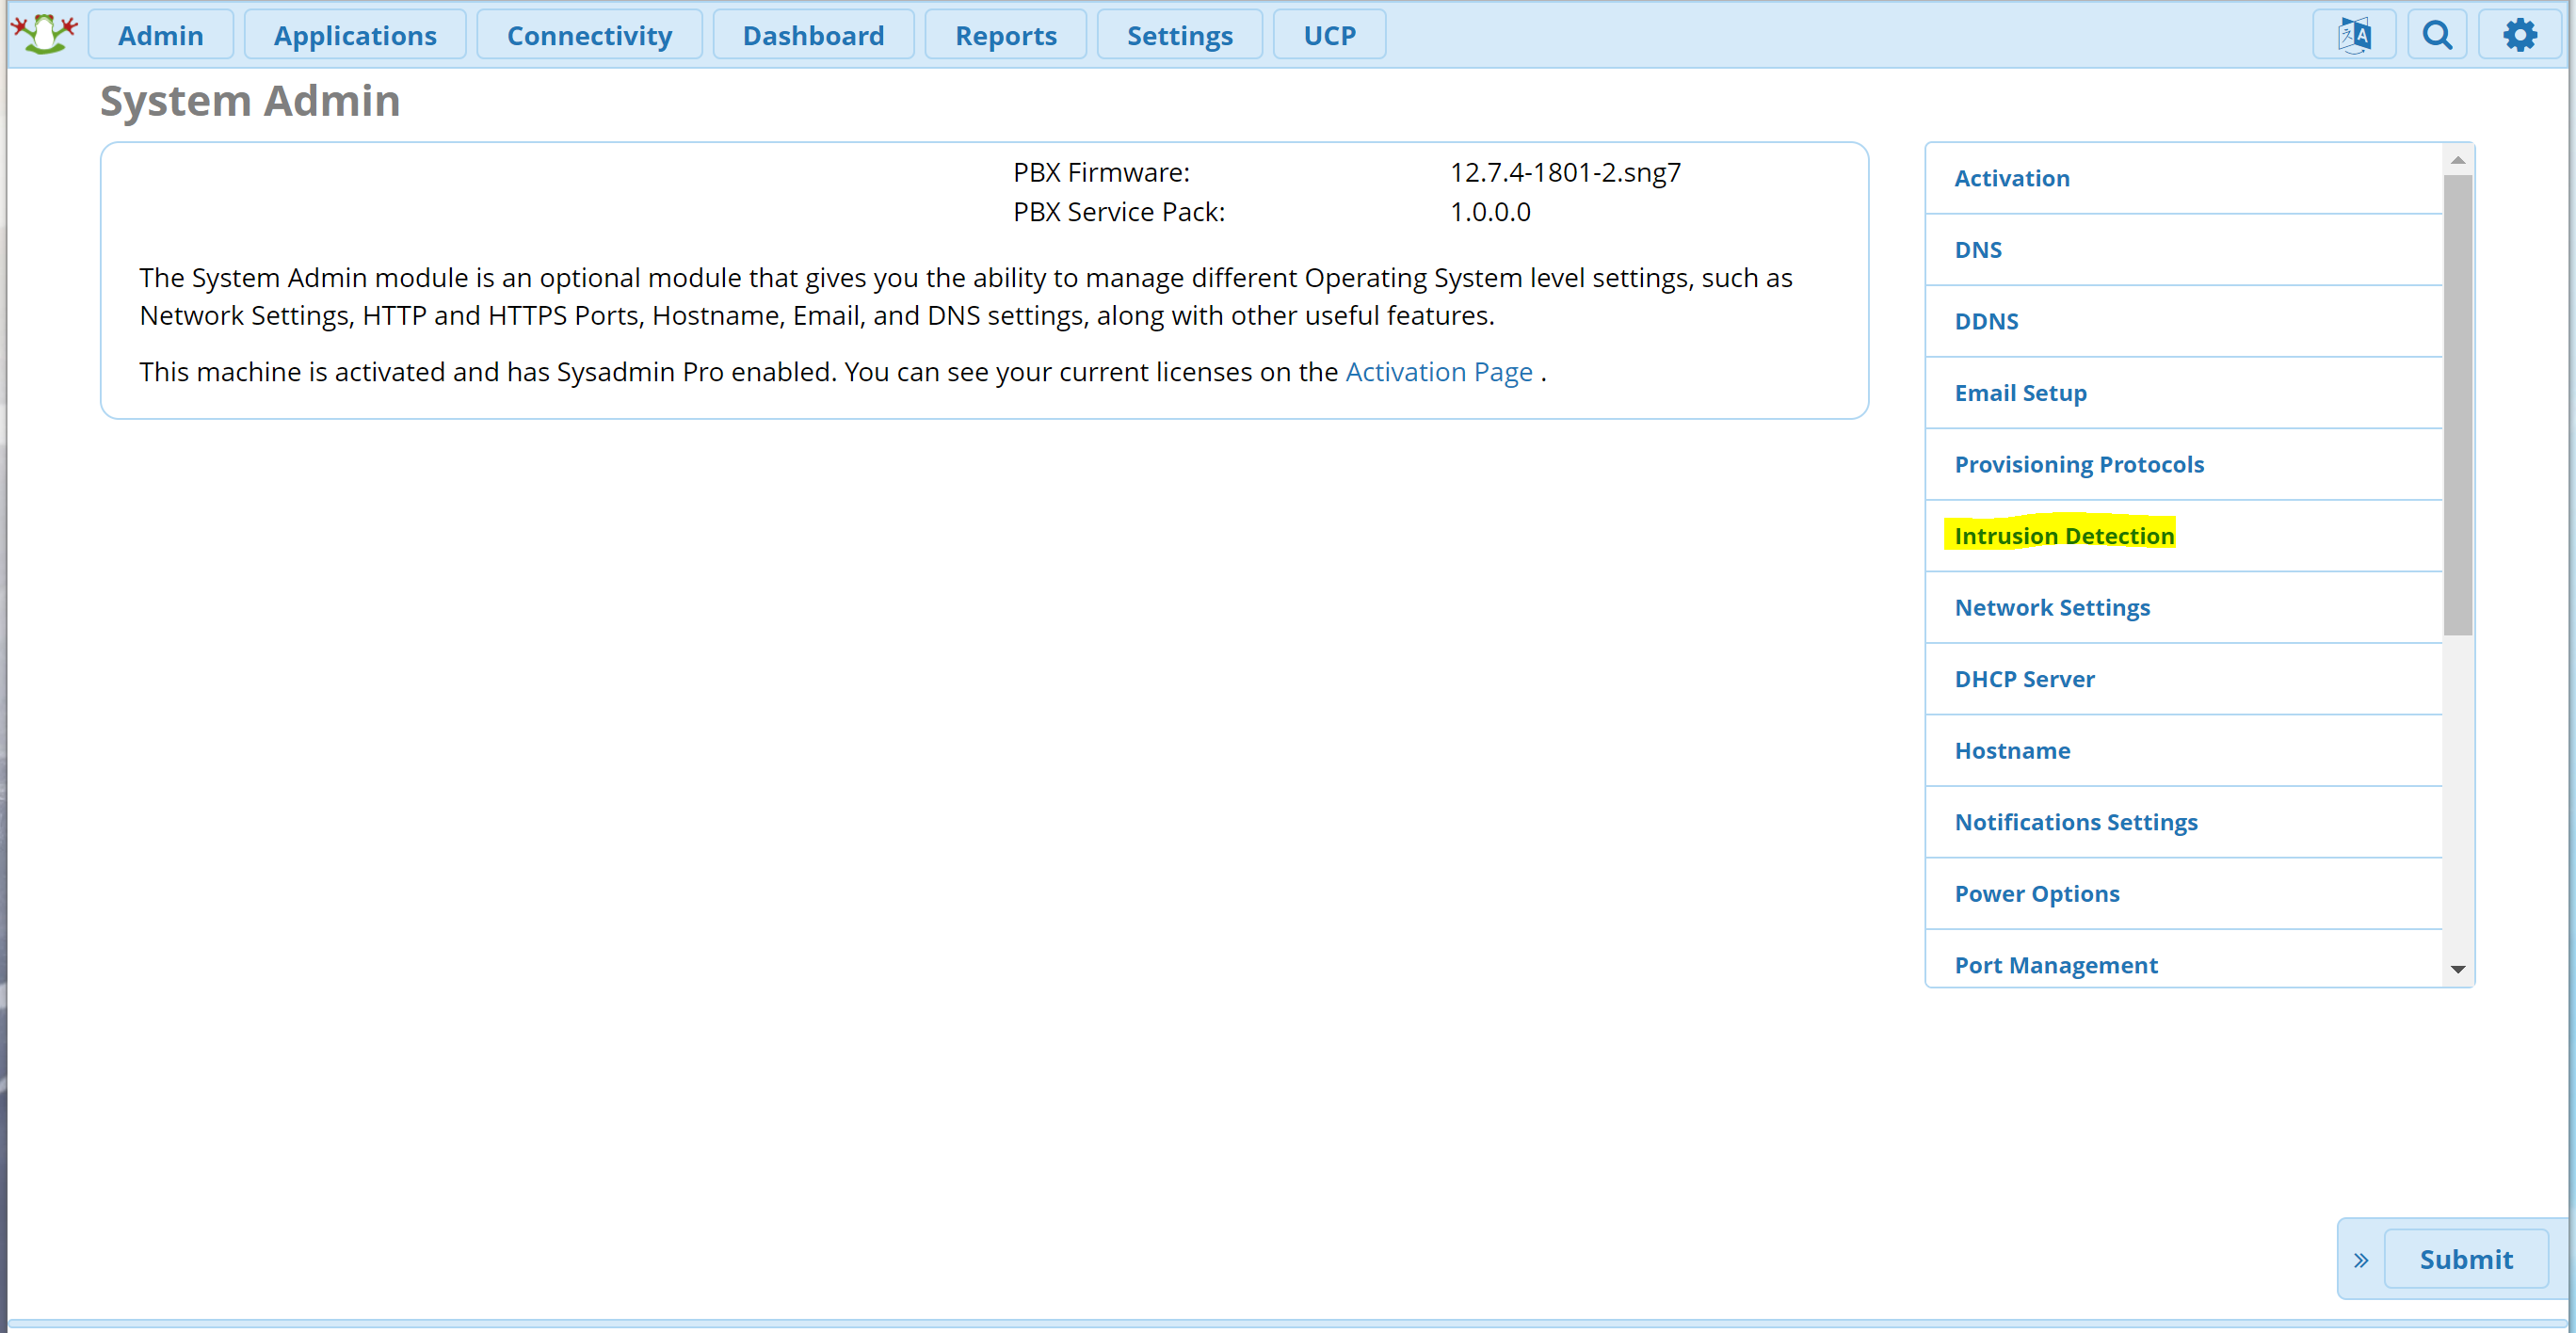Expand the double-chevron beside Submit
This screenshot has height=1333, width=2576.
2361,1260
